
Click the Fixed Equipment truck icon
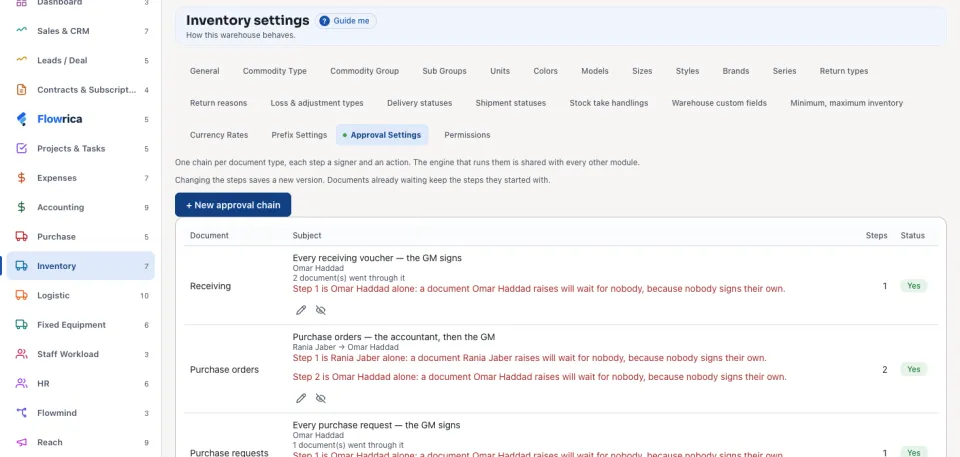21,325
